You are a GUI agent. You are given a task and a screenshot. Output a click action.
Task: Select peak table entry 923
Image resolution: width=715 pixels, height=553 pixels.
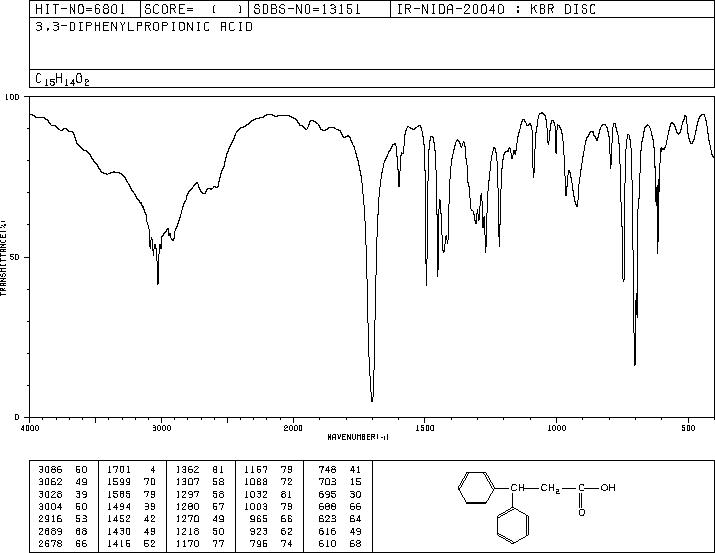[271, 532]
